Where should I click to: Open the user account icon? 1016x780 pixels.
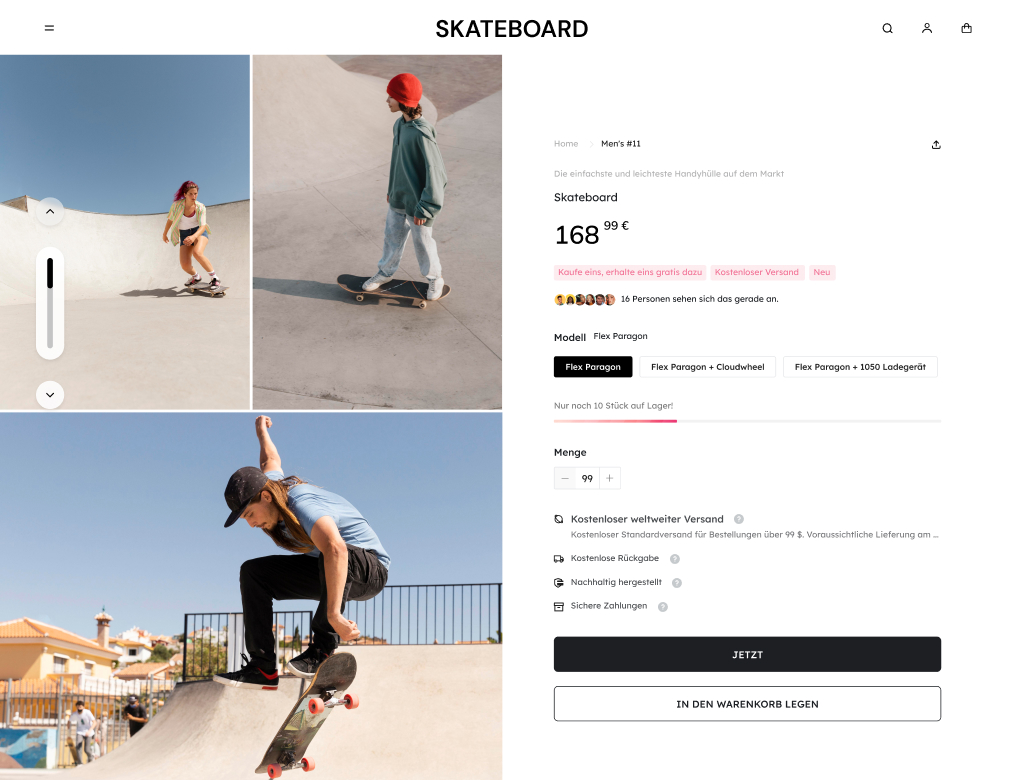coord(927,29)
